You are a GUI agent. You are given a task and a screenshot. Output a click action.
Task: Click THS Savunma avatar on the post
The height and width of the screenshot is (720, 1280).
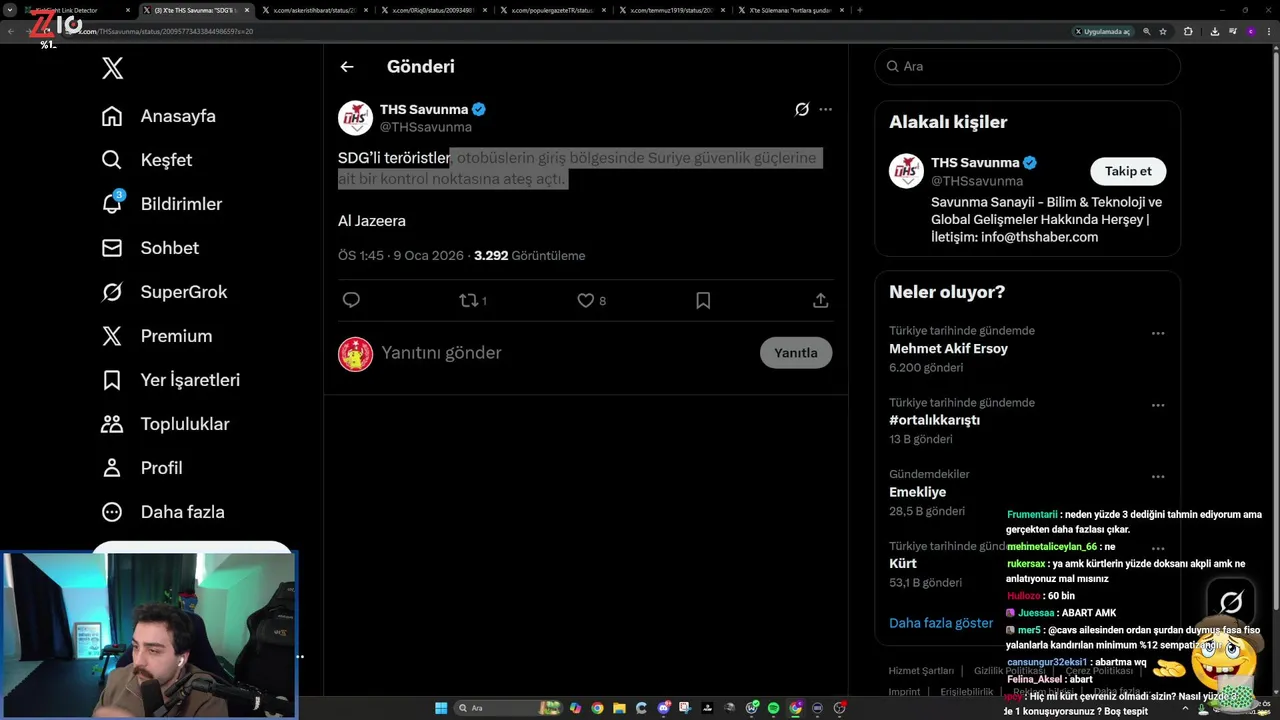(x=355, y=118)
